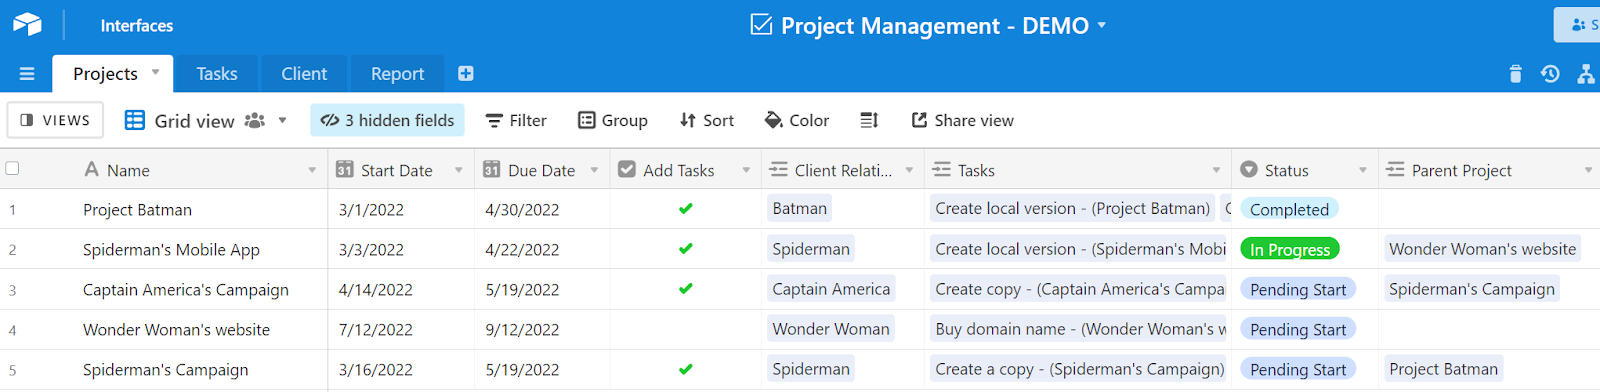
Task: Open the Name column dropdown arrow
Action: (312, 170)
